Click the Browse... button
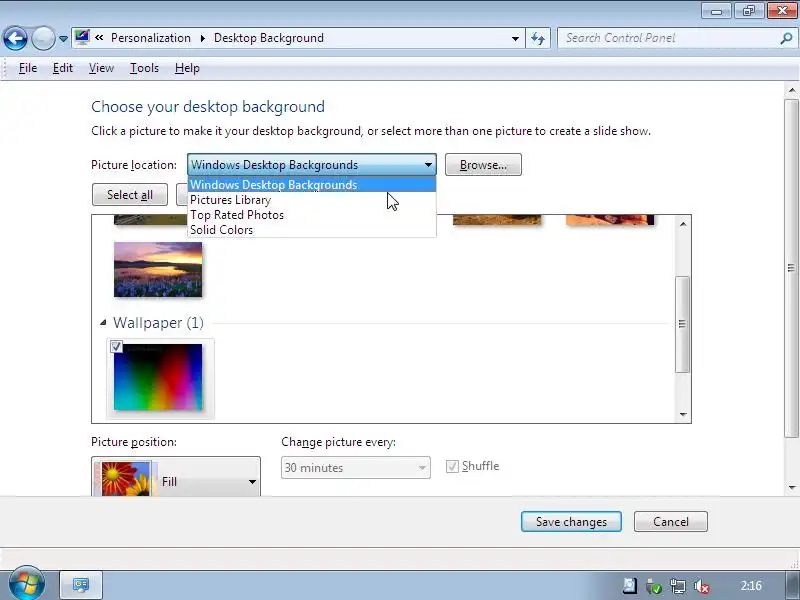This screenshot has height=600, width=800. tap(483, 165)
